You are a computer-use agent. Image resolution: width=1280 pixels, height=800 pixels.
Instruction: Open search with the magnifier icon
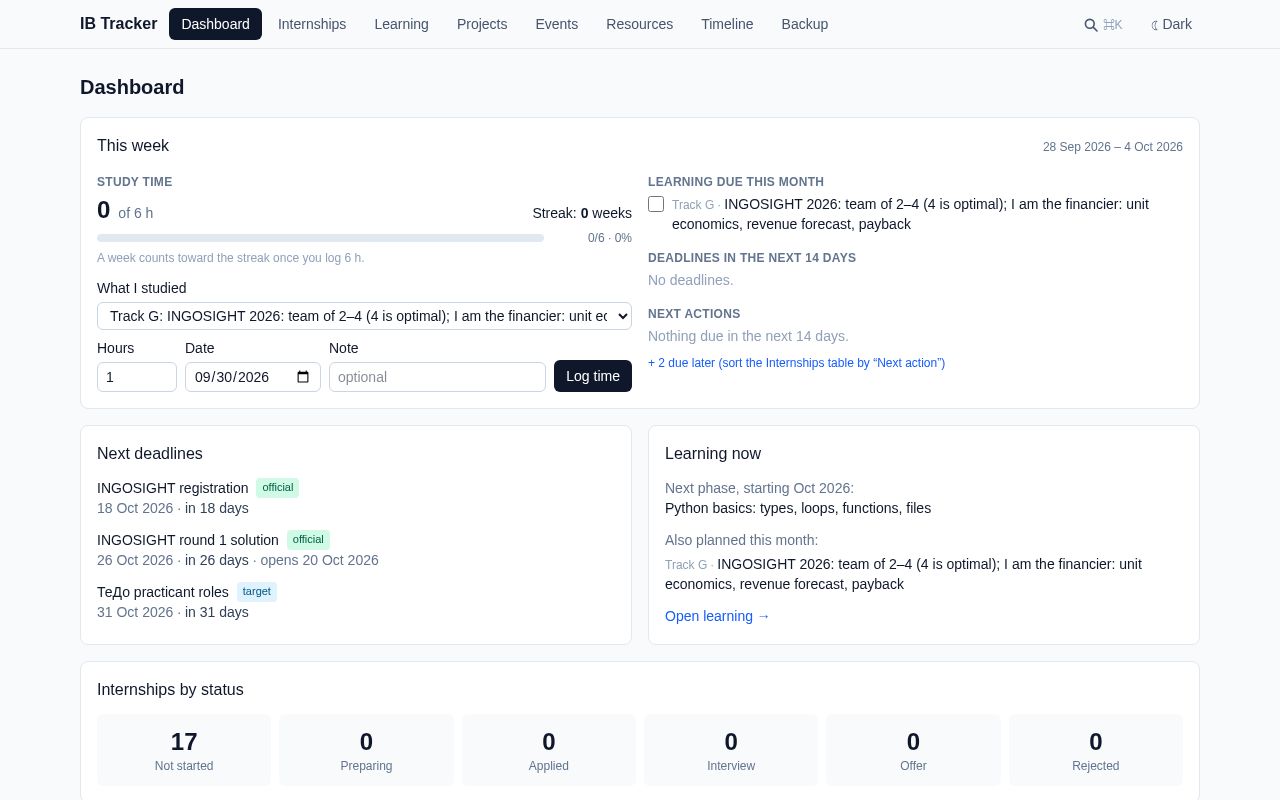(x=1103, y=24)
